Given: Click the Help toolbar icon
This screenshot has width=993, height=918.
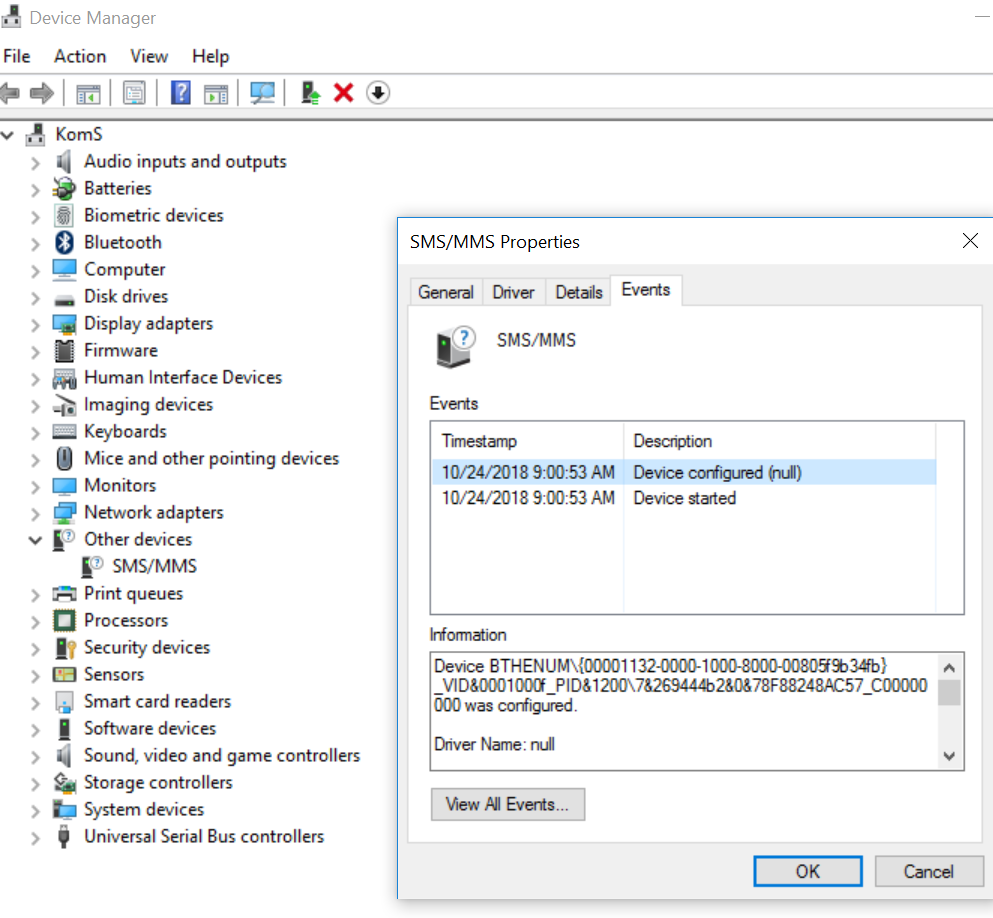Looking at the screenshot, I should coord(181,93).
